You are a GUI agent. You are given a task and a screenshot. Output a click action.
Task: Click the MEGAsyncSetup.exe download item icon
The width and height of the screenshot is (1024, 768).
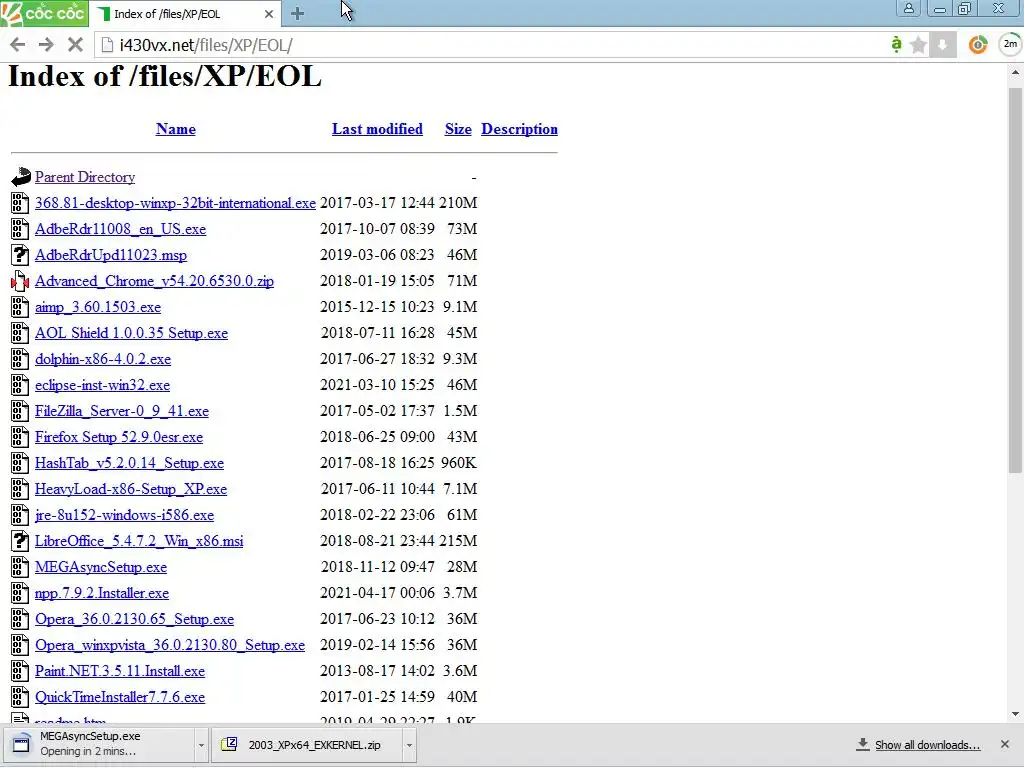[21, 744]
